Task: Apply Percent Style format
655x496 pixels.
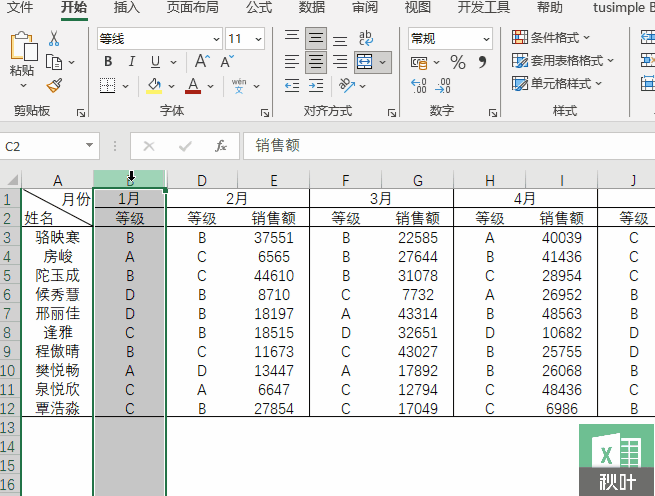Action: [458, 63]
